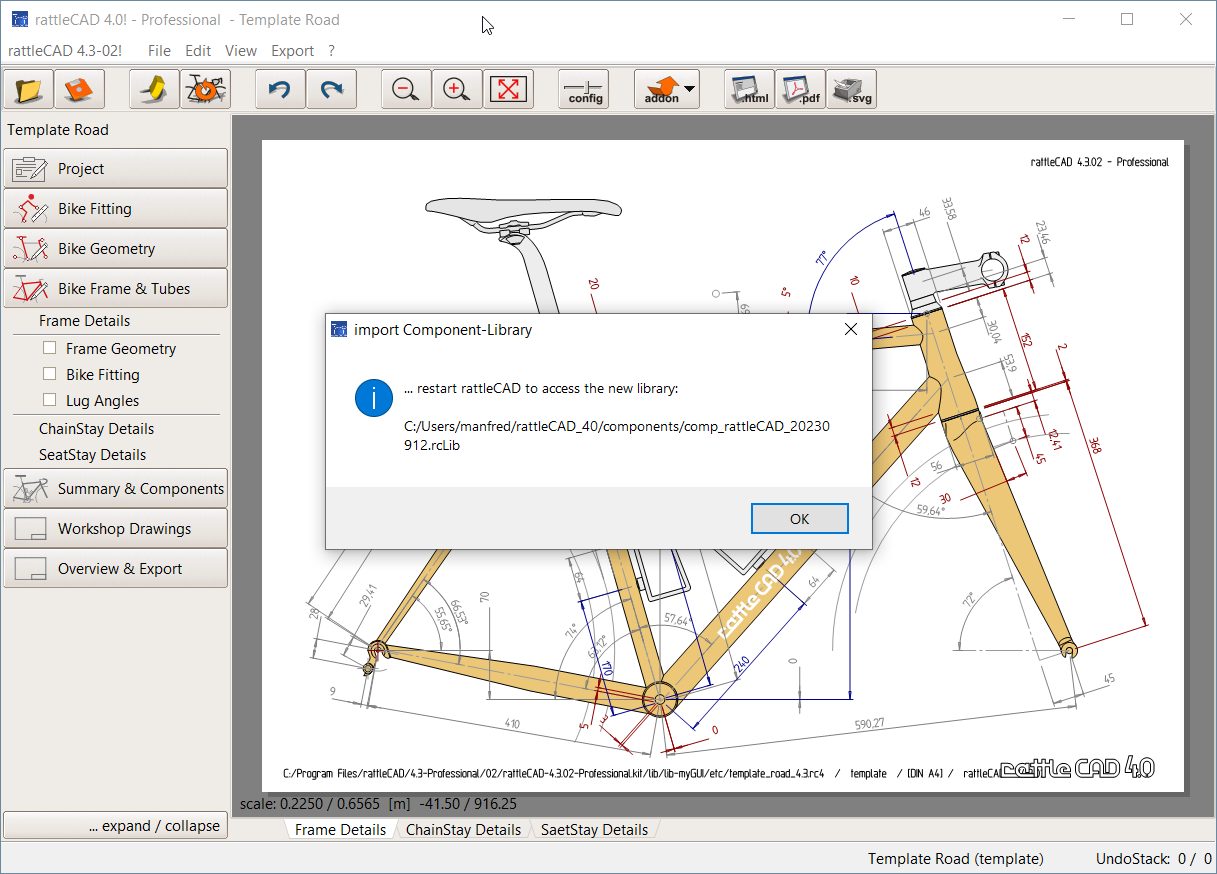Open the View menu
The image size is (1217, 874).
(x=241, y=50)
